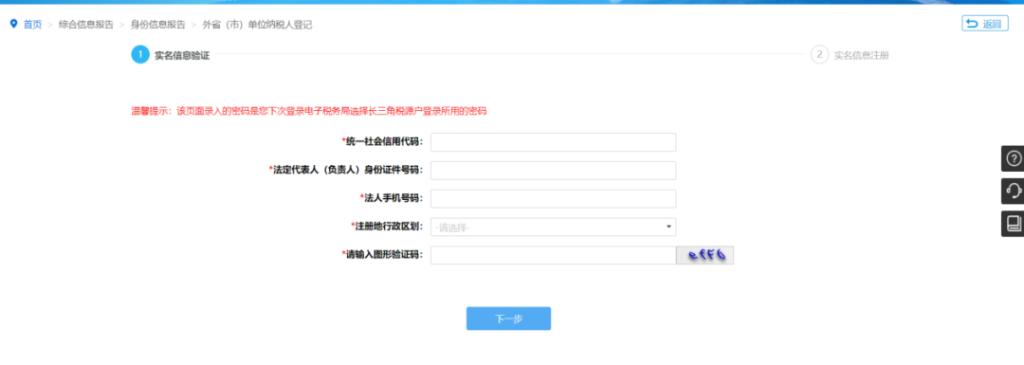The image size is (1024, 365).
Task: Click the step 2 circle for 实名信息注册
Action: coord(819,55)
